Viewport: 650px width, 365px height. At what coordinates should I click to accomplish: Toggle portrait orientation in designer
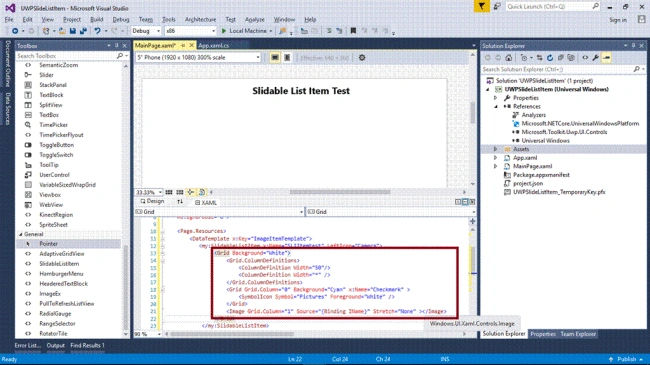tap(287, 58)
